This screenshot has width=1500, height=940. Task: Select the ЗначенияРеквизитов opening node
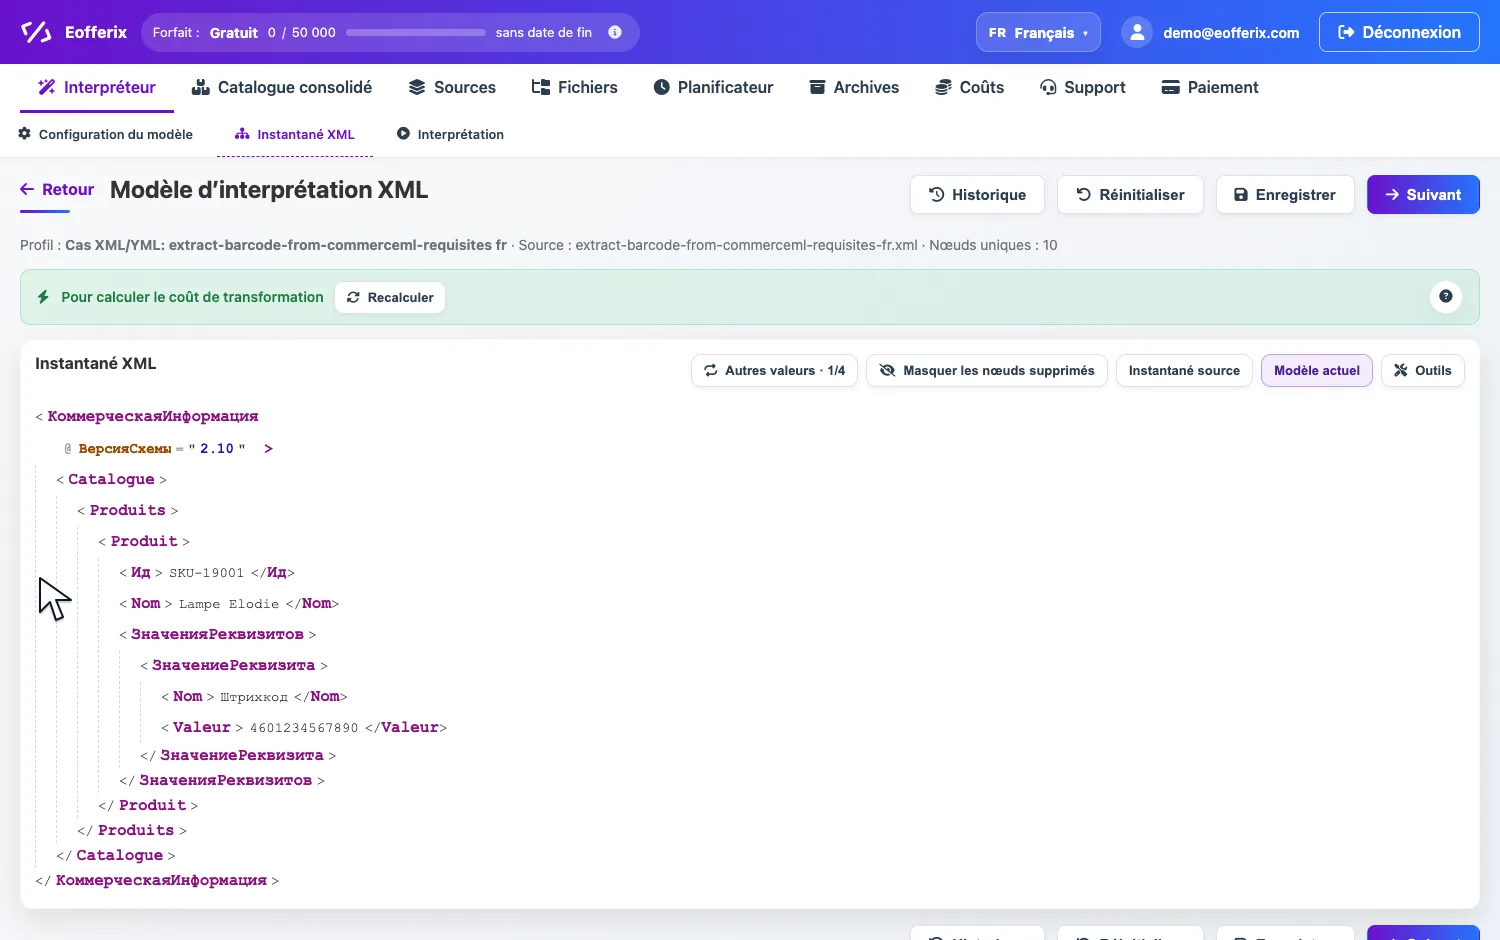pos(217,634)
